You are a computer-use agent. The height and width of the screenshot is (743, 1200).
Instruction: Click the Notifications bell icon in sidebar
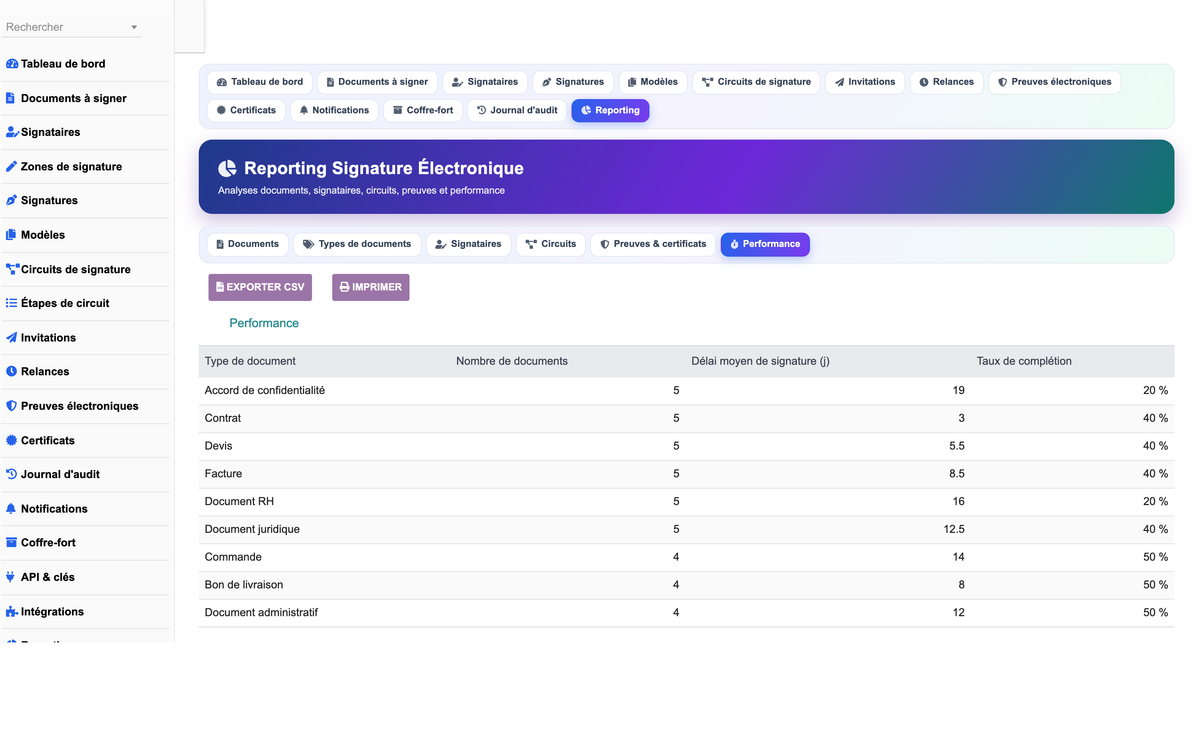[12, 509]
